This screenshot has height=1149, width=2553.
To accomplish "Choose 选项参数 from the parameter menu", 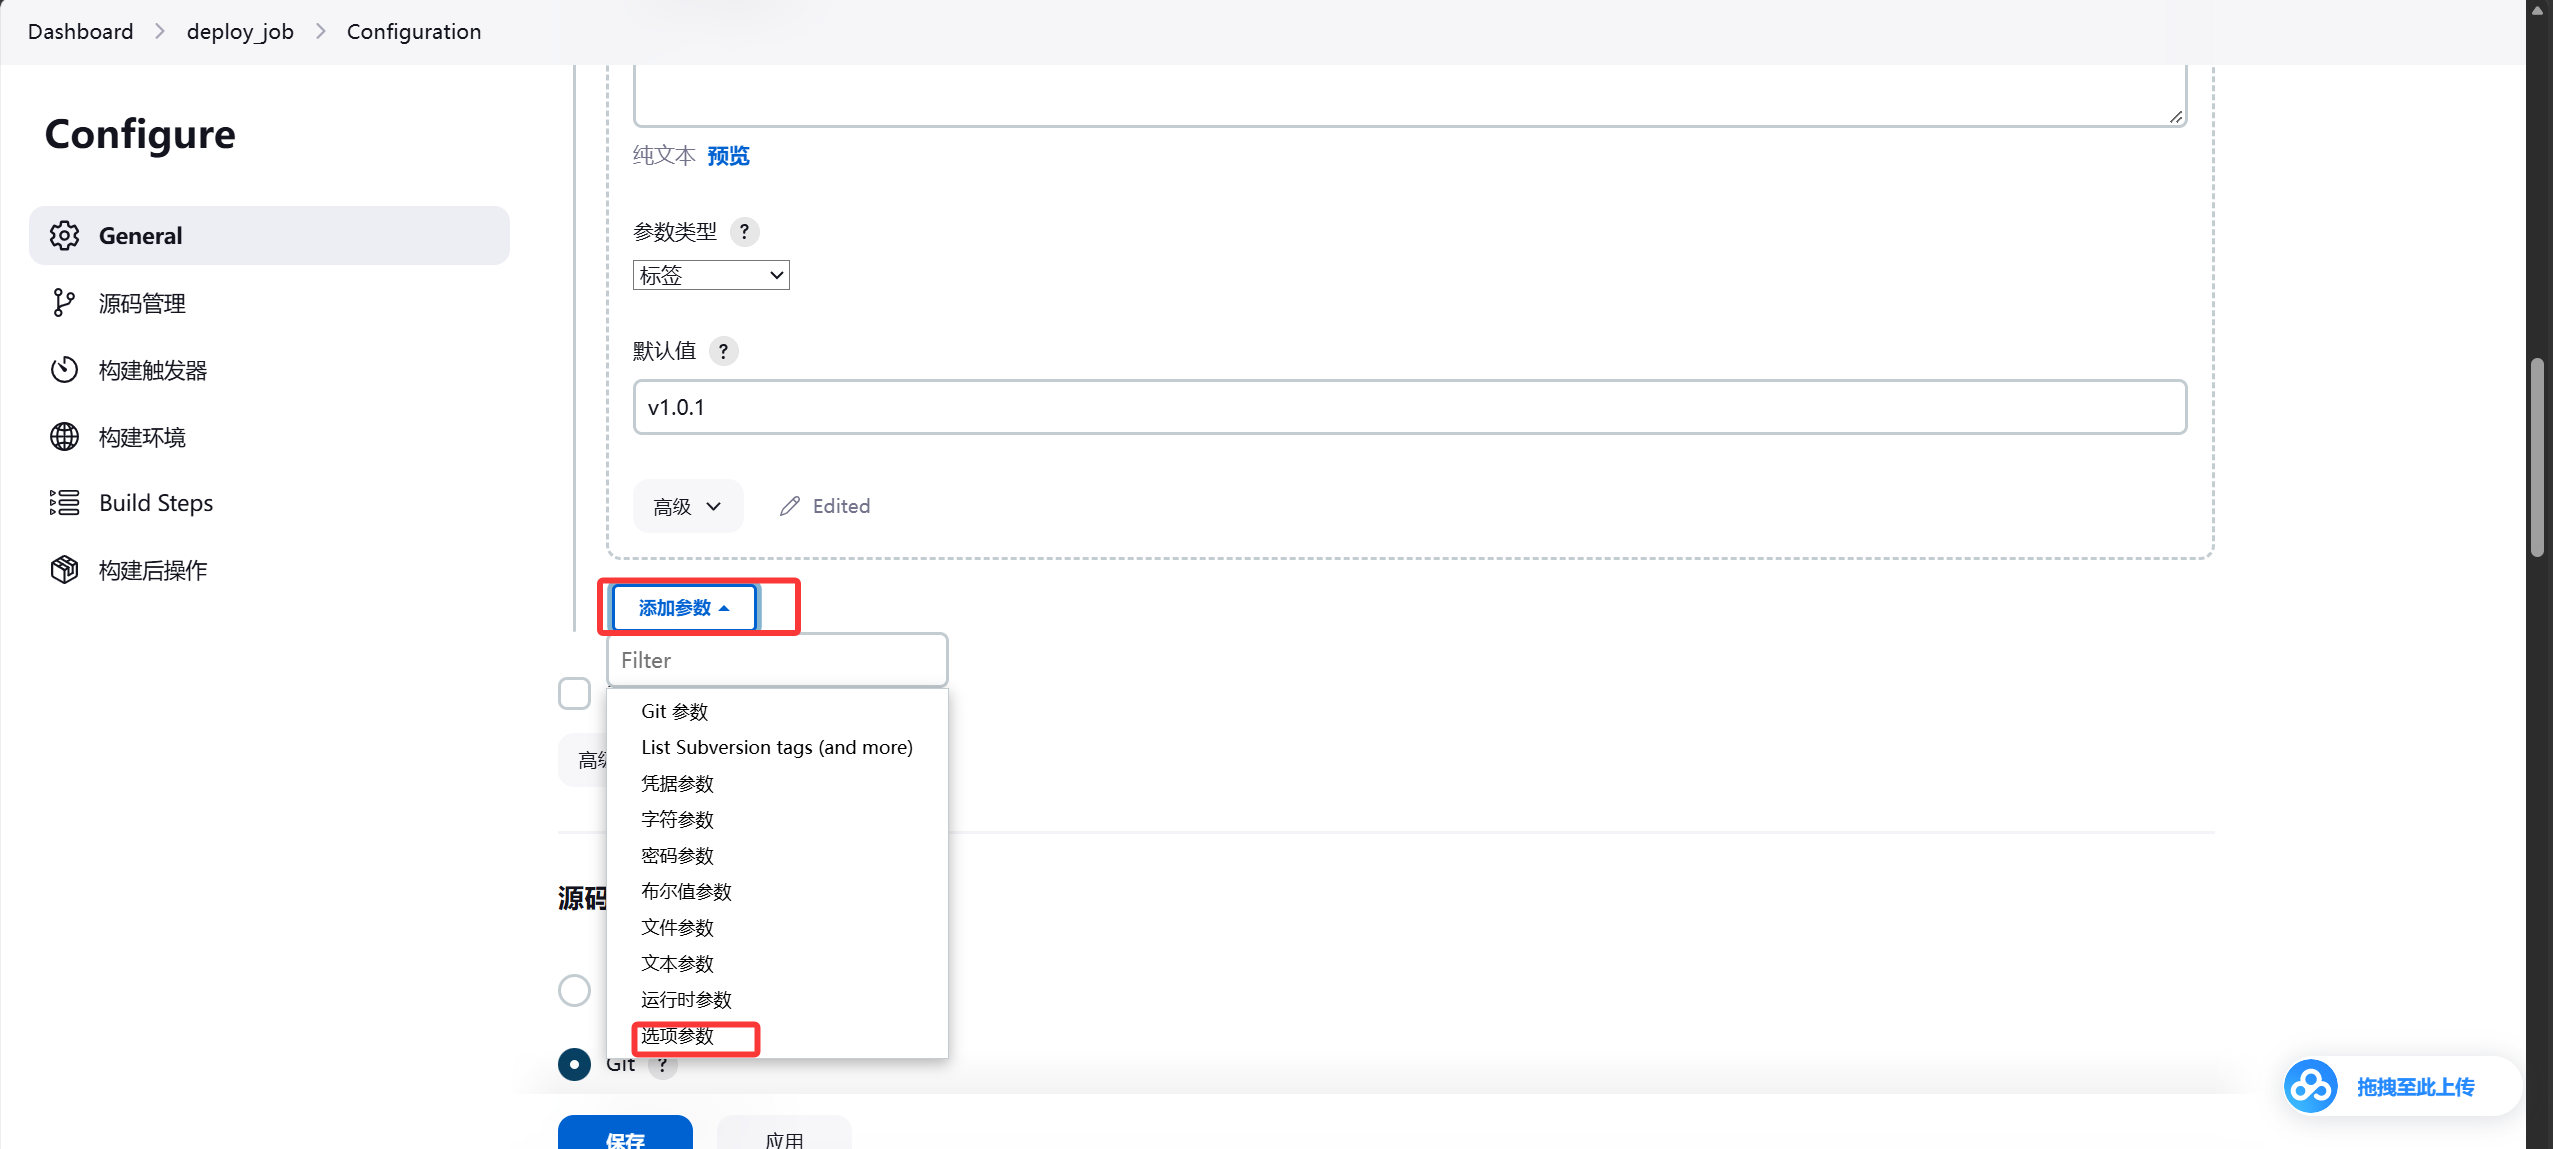I will coord(677,1036).
